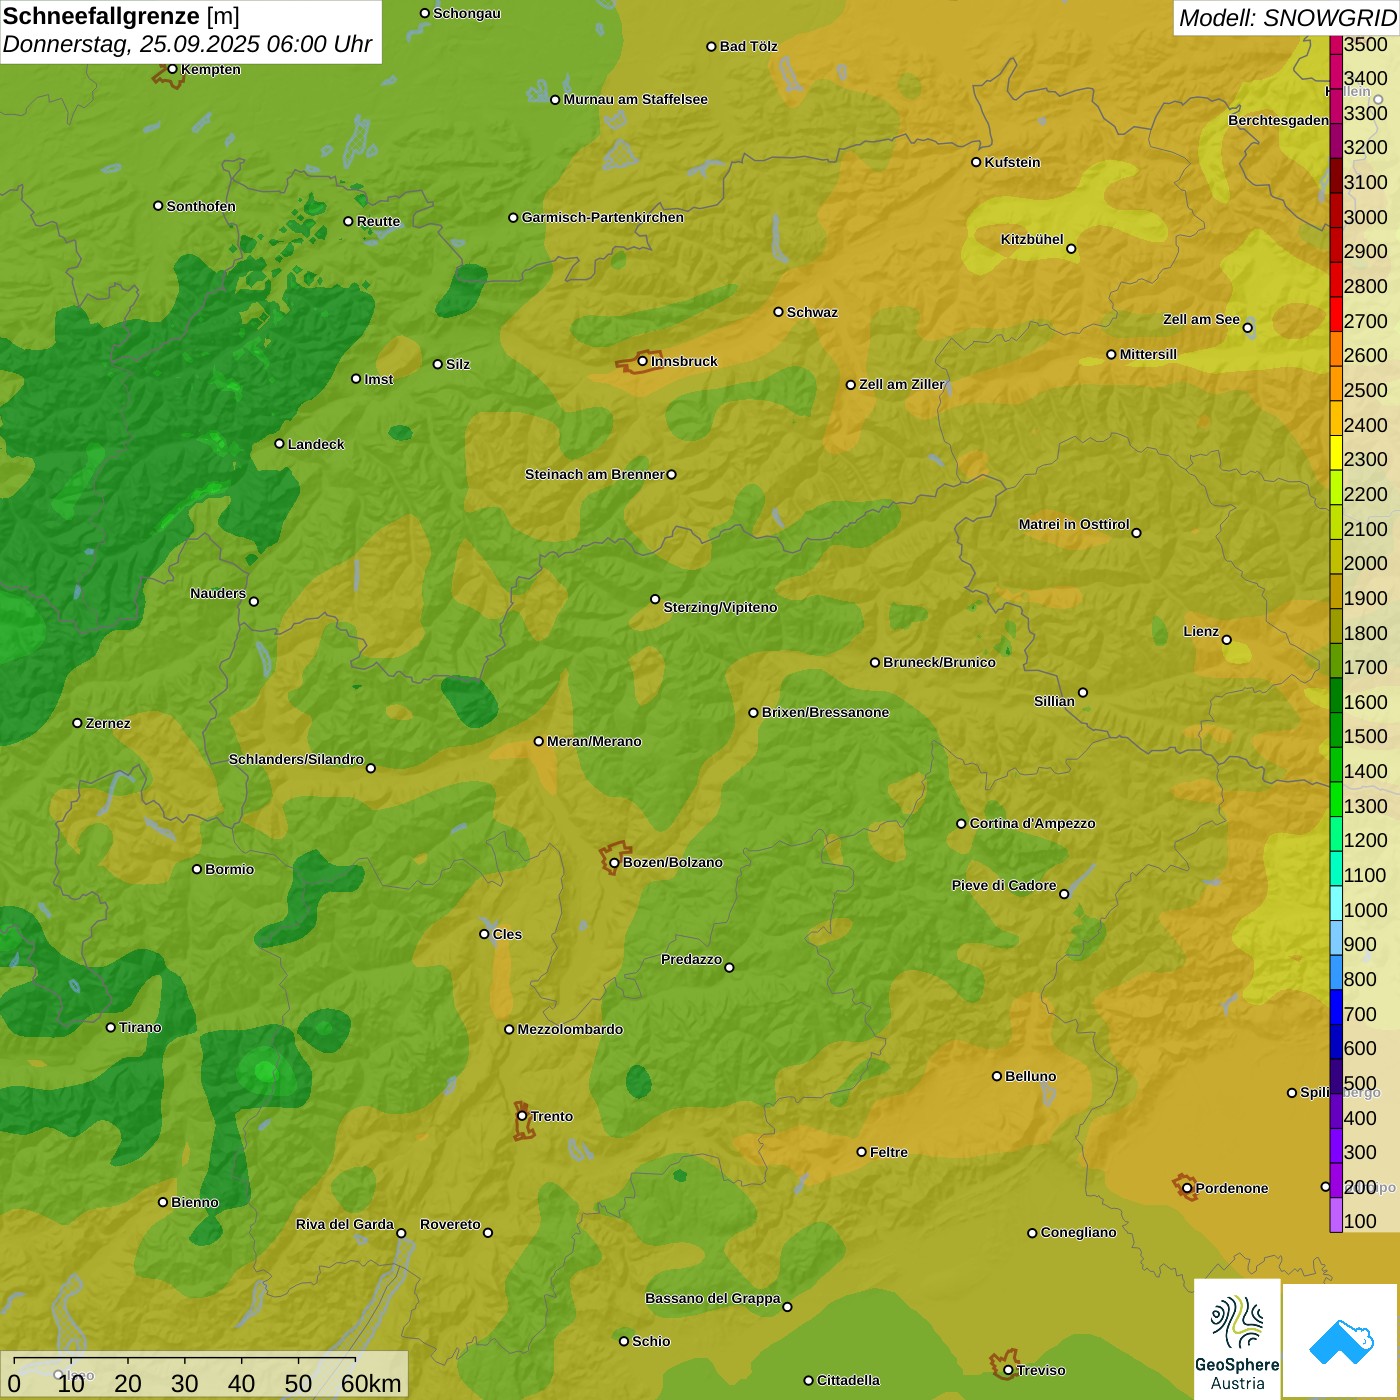Select the Kempten city marker

pos(172,69)
